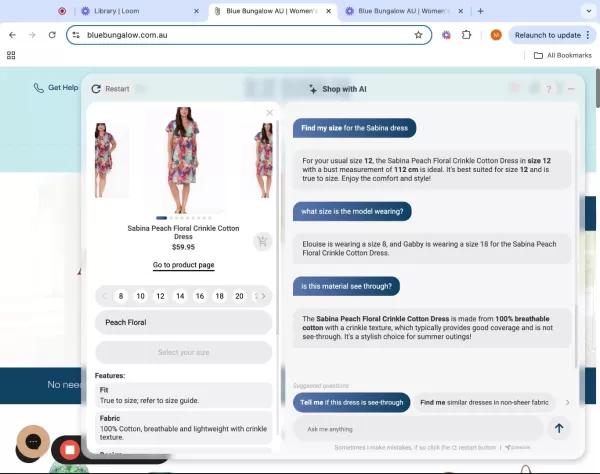600x474 pixels.
Task: Click 'what size is the model wearing?' message
Action: (x=352, y=211)
